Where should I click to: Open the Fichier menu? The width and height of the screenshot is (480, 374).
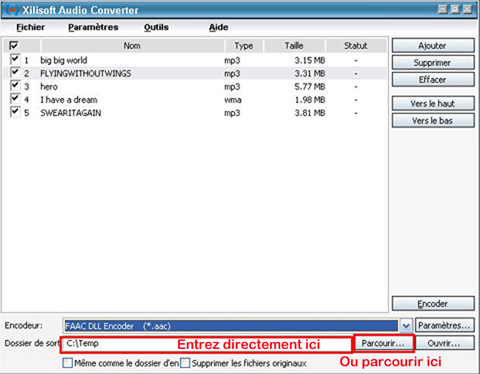pyautogui.click(x=30, y=27)
